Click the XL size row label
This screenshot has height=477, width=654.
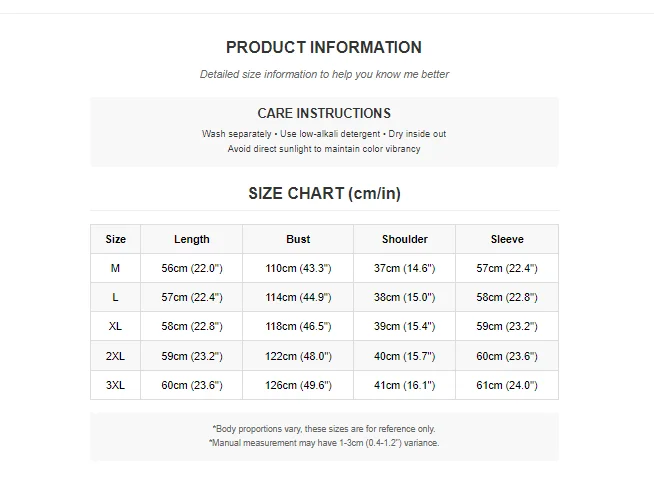(x=116, y=326)
